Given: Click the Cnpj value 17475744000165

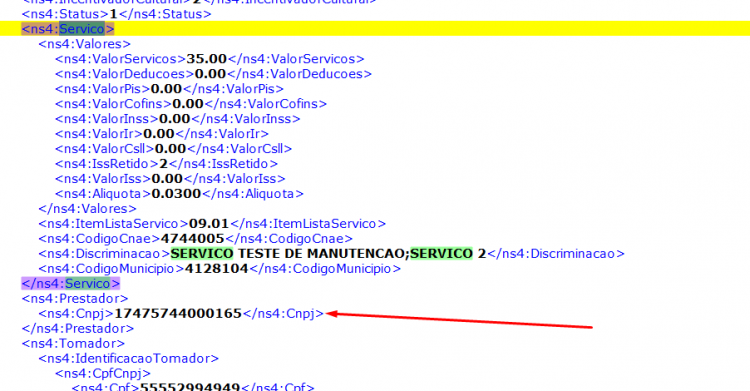Looking at the screenshot, I should 178,313.
